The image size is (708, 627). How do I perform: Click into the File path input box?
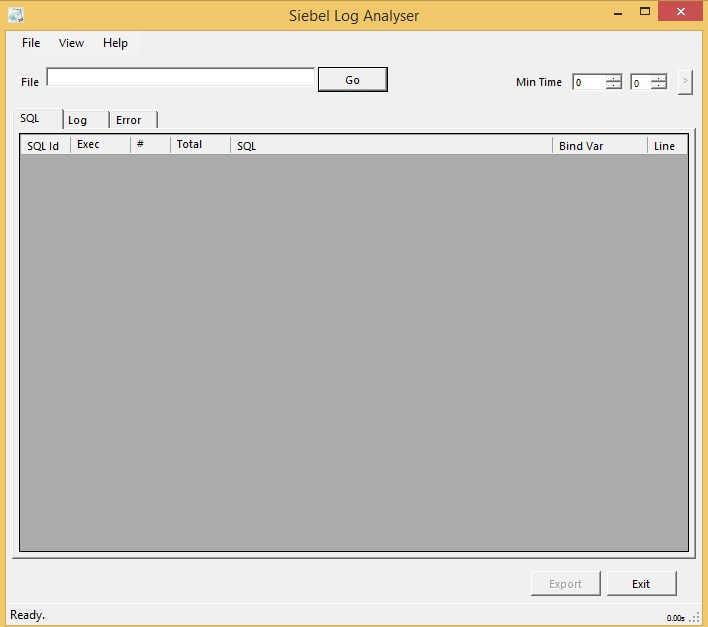[x=181, y=77]
